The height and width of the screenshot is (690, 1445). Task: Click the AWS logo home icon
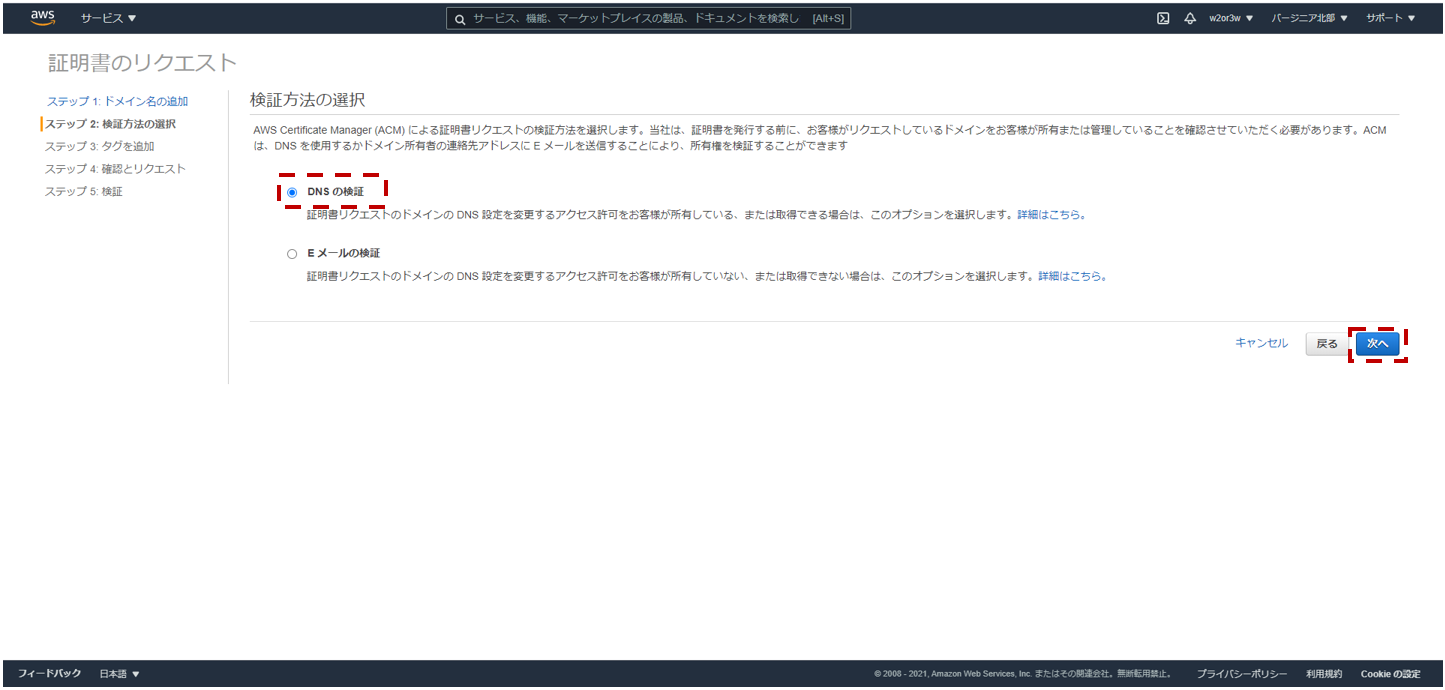[x=43, y=17]
